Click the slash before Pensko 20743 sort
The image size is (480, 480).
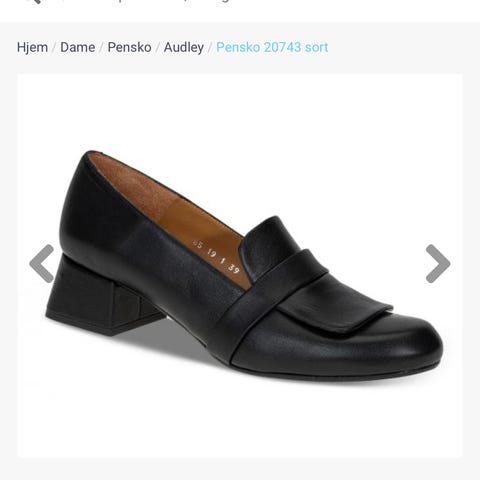[x=210, y=47]
